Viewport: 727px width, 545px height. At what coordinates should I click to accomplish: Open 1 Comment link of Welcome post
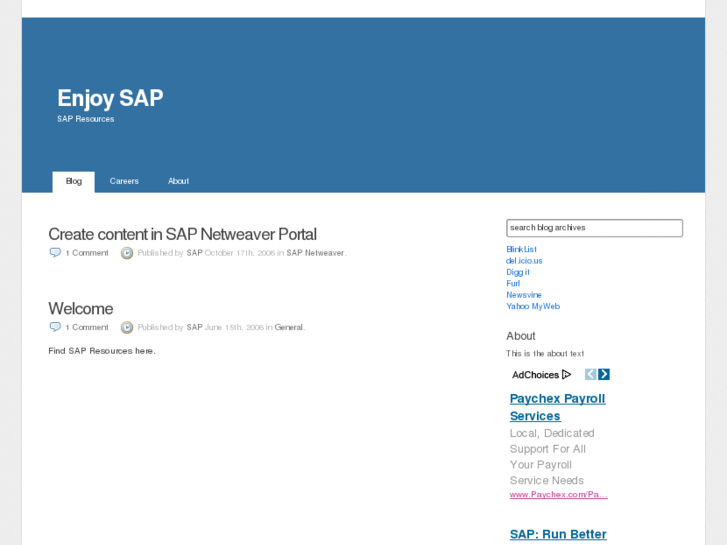click(x=87, y=327)
